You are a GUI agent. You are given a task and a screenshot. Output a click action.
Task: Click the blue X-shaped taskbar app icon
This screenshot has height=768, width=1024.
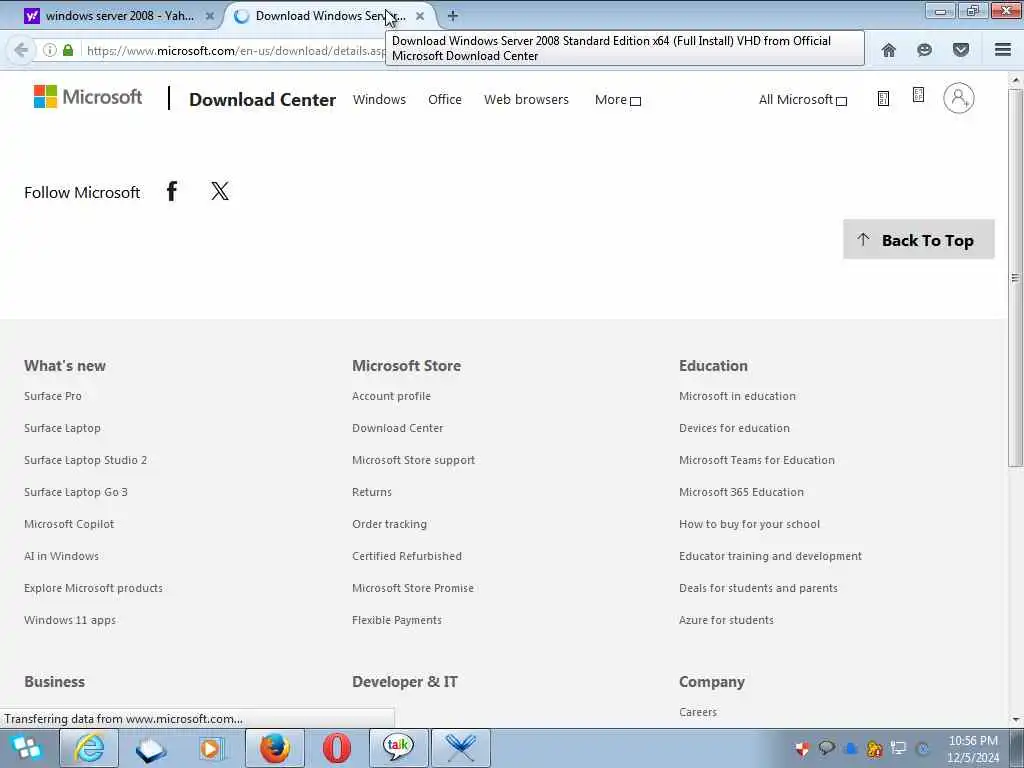pyautogui.click(x=460, y=748)
